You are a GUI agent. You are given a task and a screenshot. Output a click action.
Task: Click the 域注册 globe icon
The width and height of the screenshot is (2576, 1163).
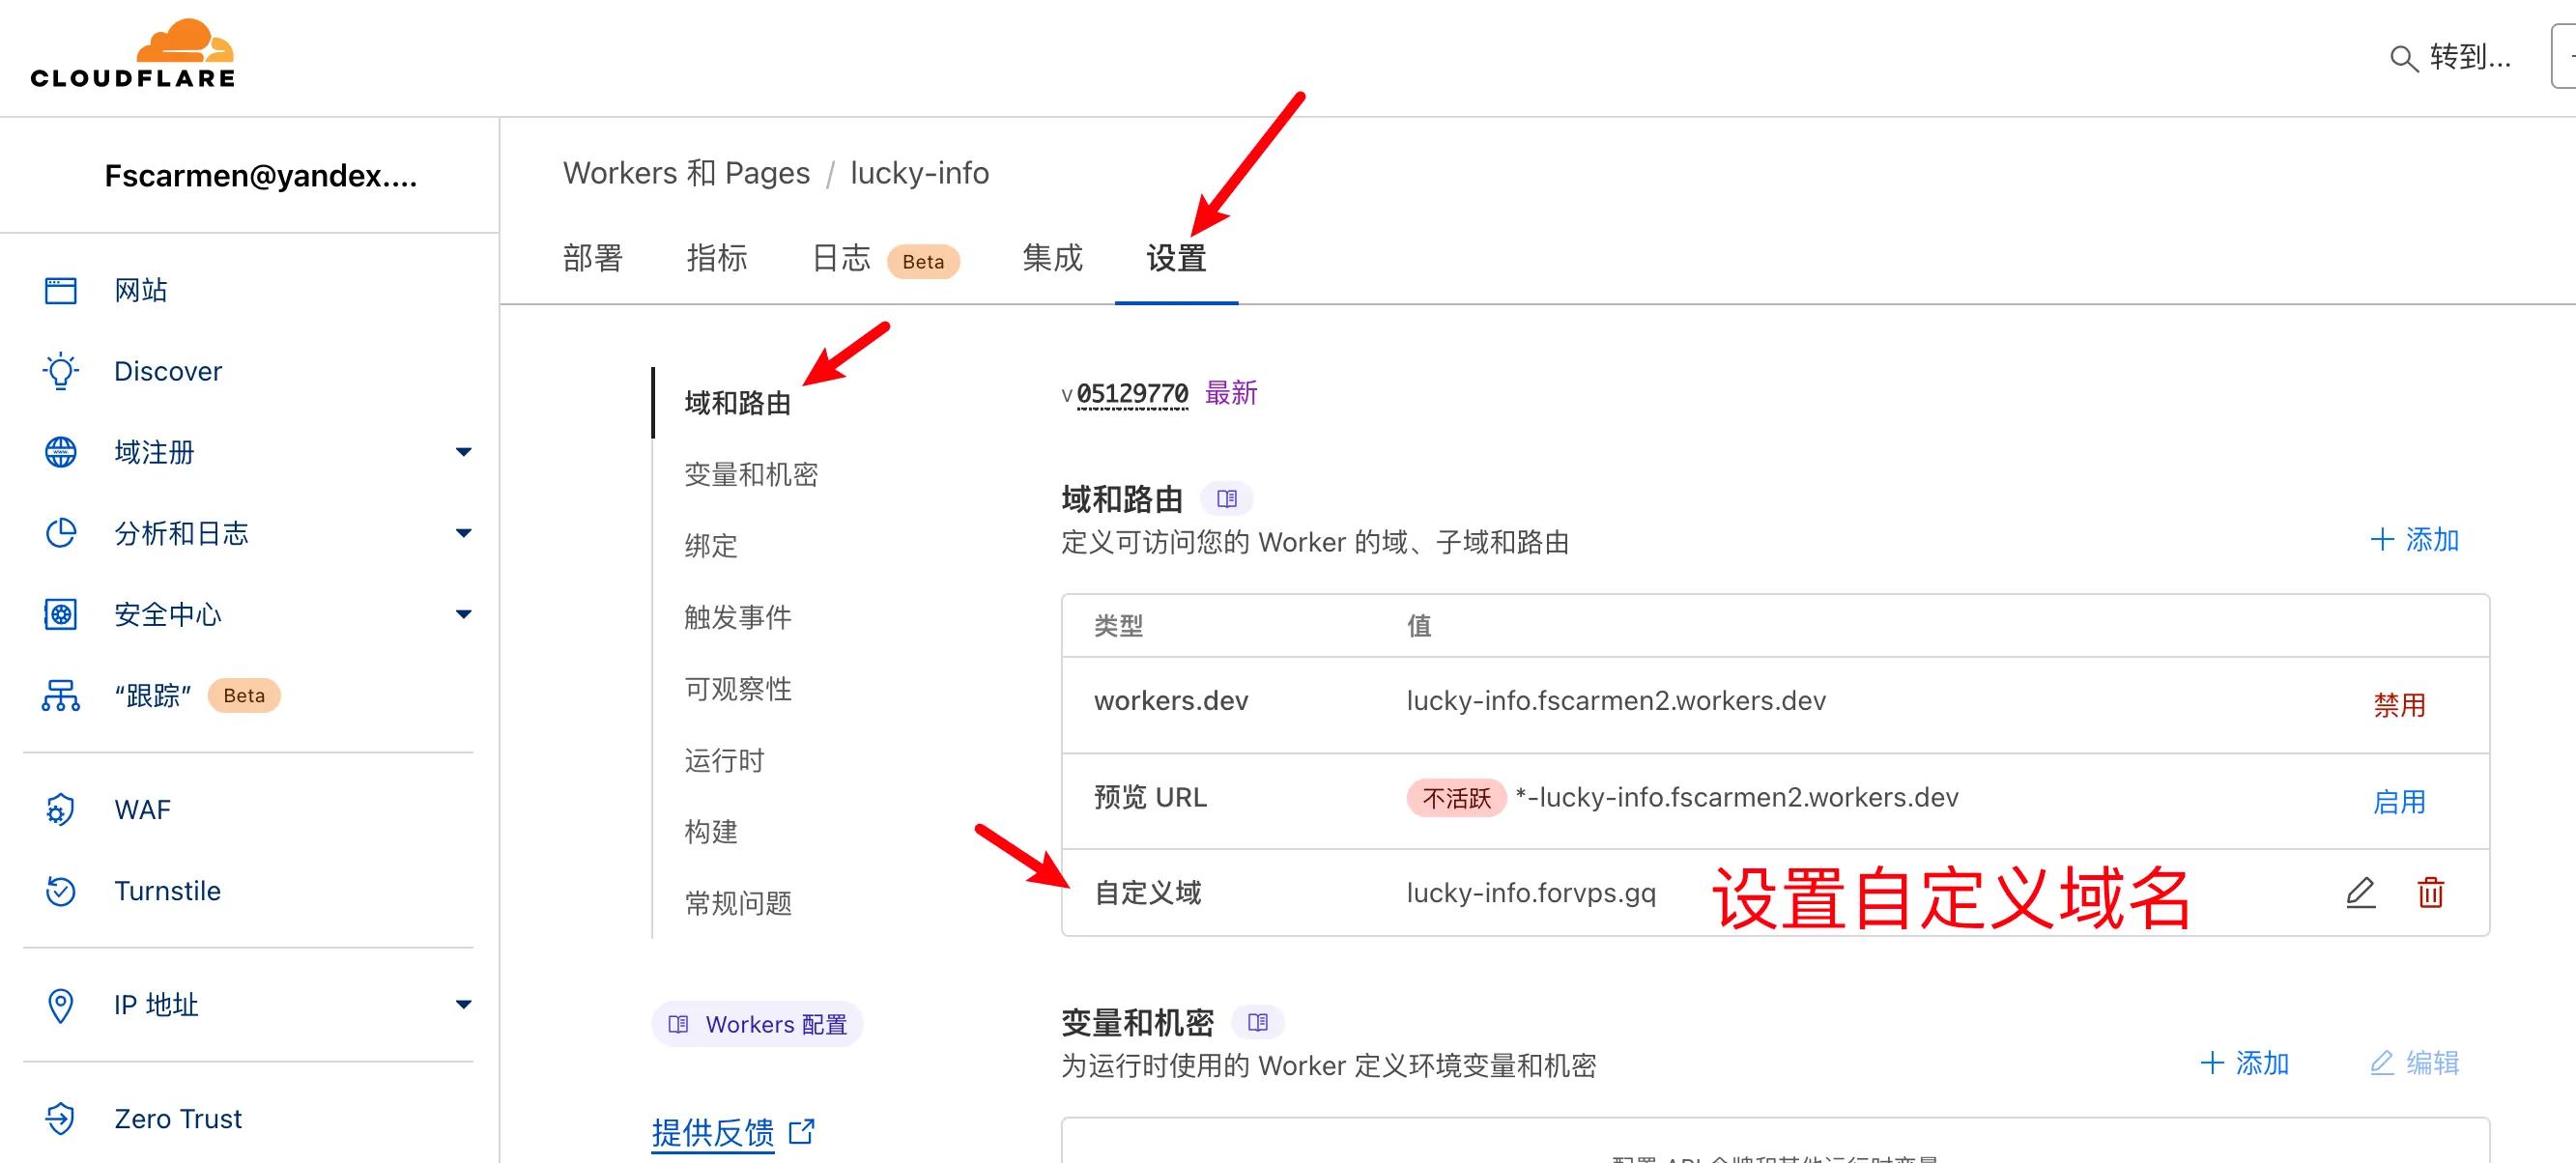61,452
